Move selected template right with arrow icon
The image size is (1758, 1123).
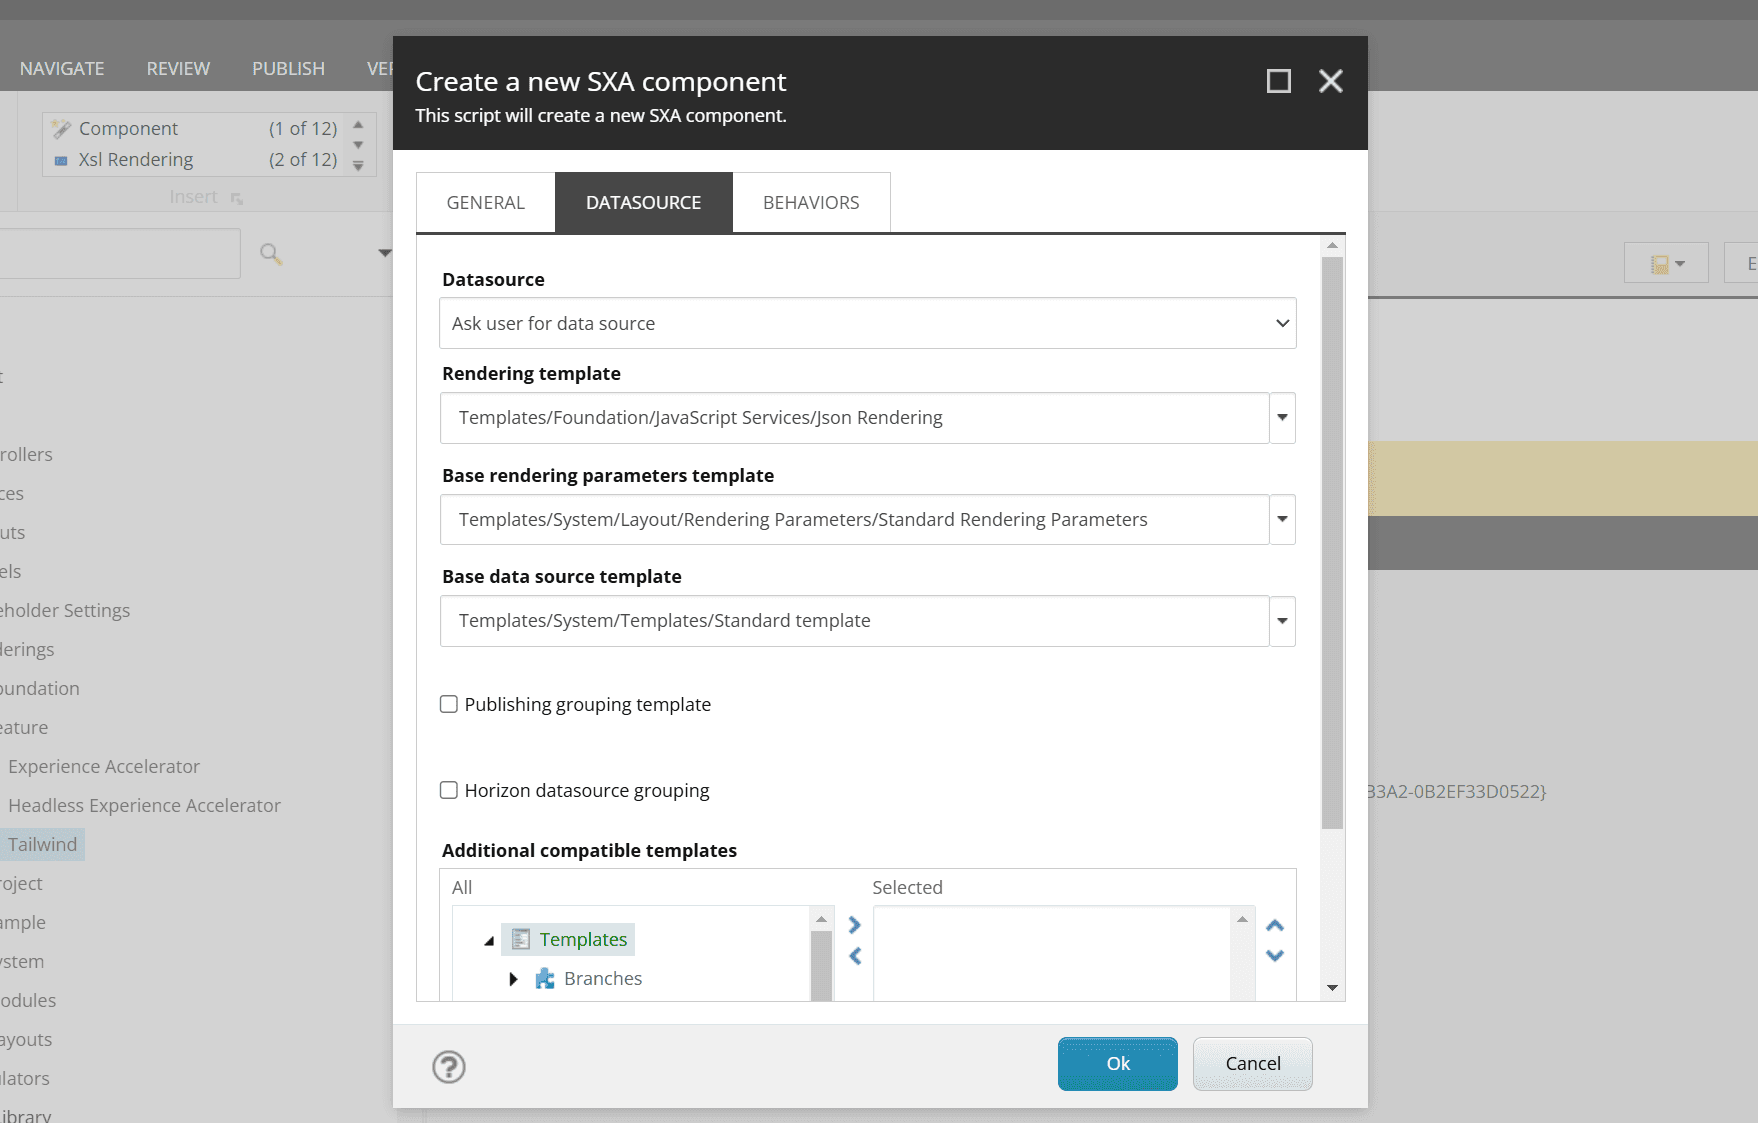click(855, 925)
